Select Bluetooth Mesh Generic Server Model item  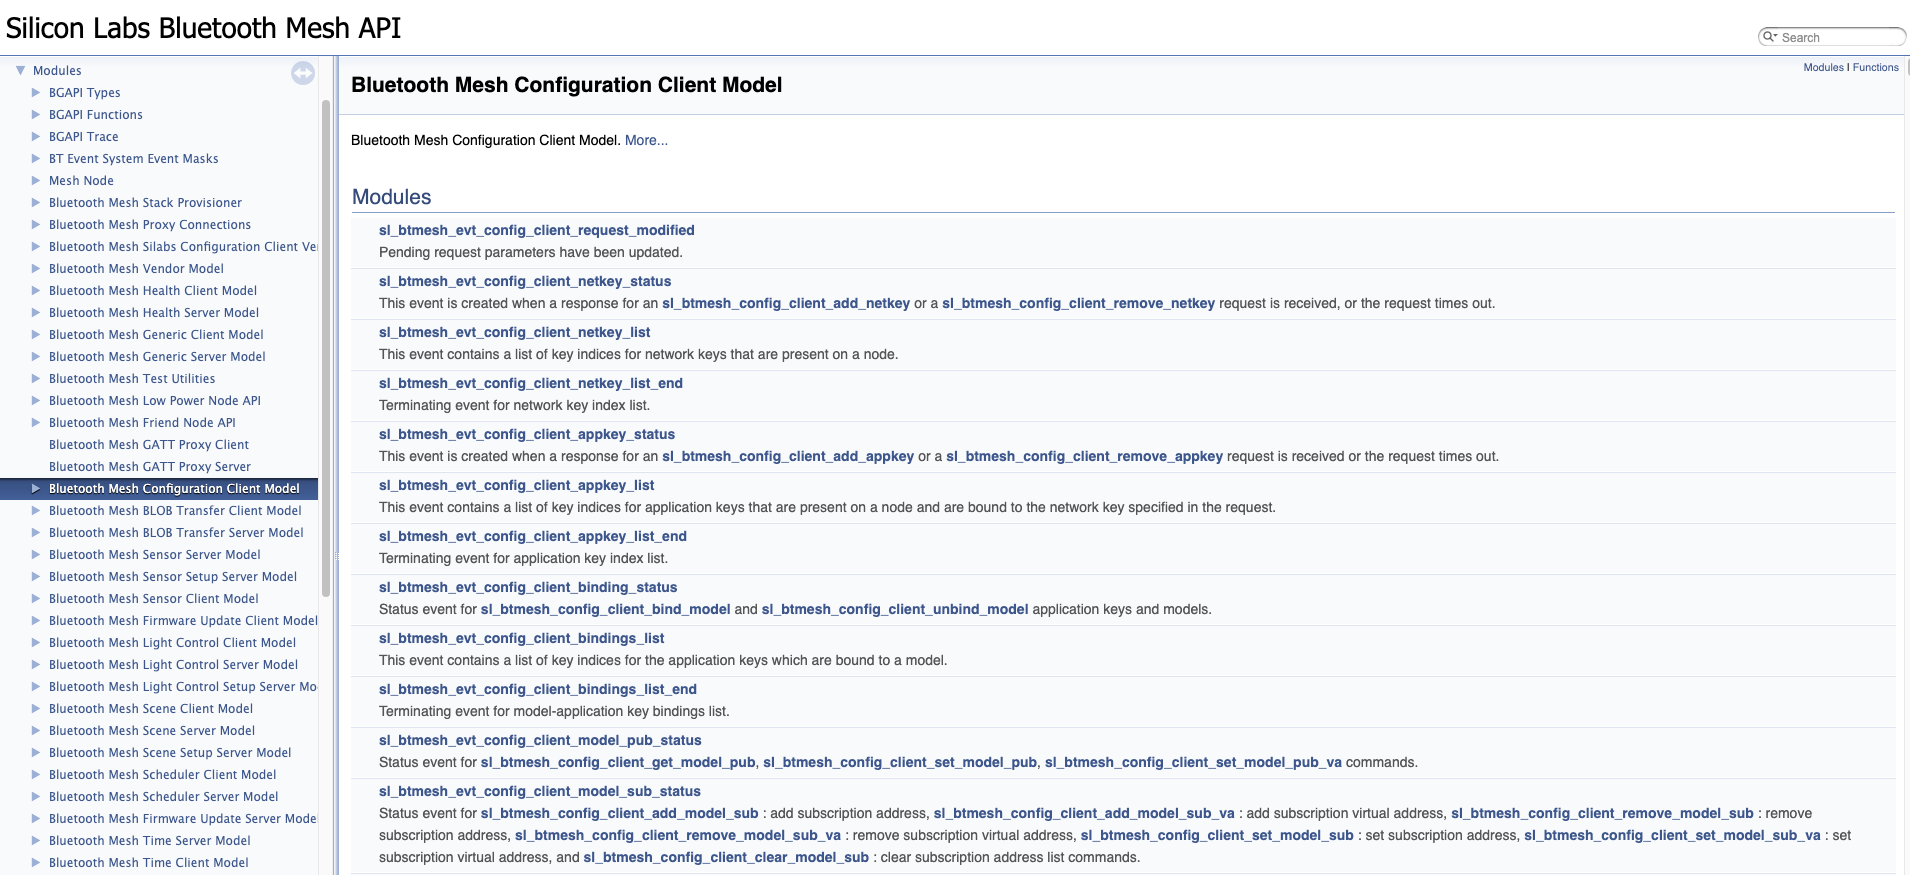coord(157,356)
